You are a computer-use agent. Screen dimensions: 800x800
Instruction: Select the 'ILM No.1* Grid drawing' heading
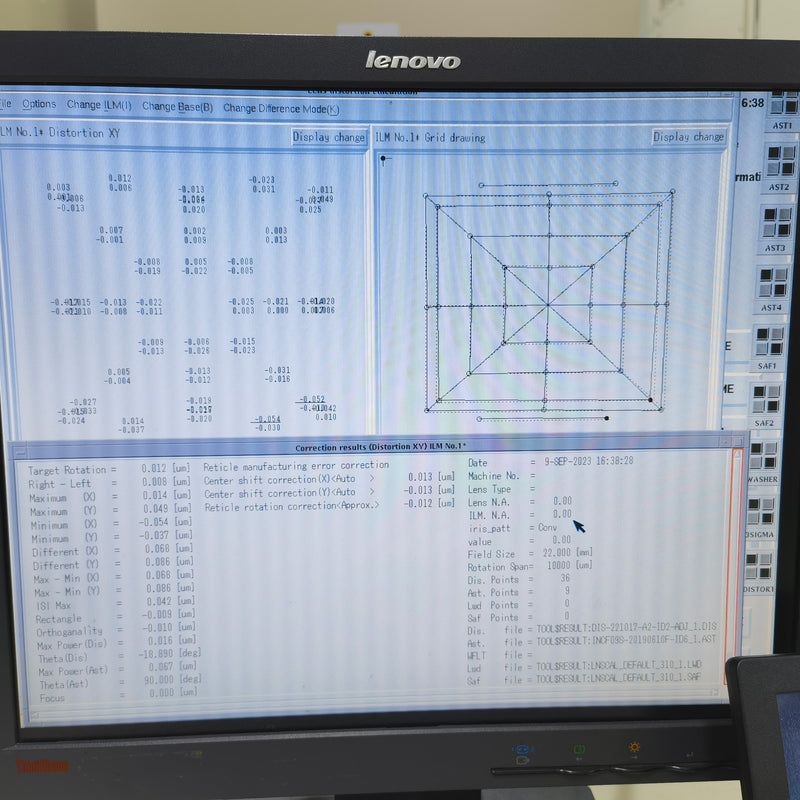(x=430, y=137)
